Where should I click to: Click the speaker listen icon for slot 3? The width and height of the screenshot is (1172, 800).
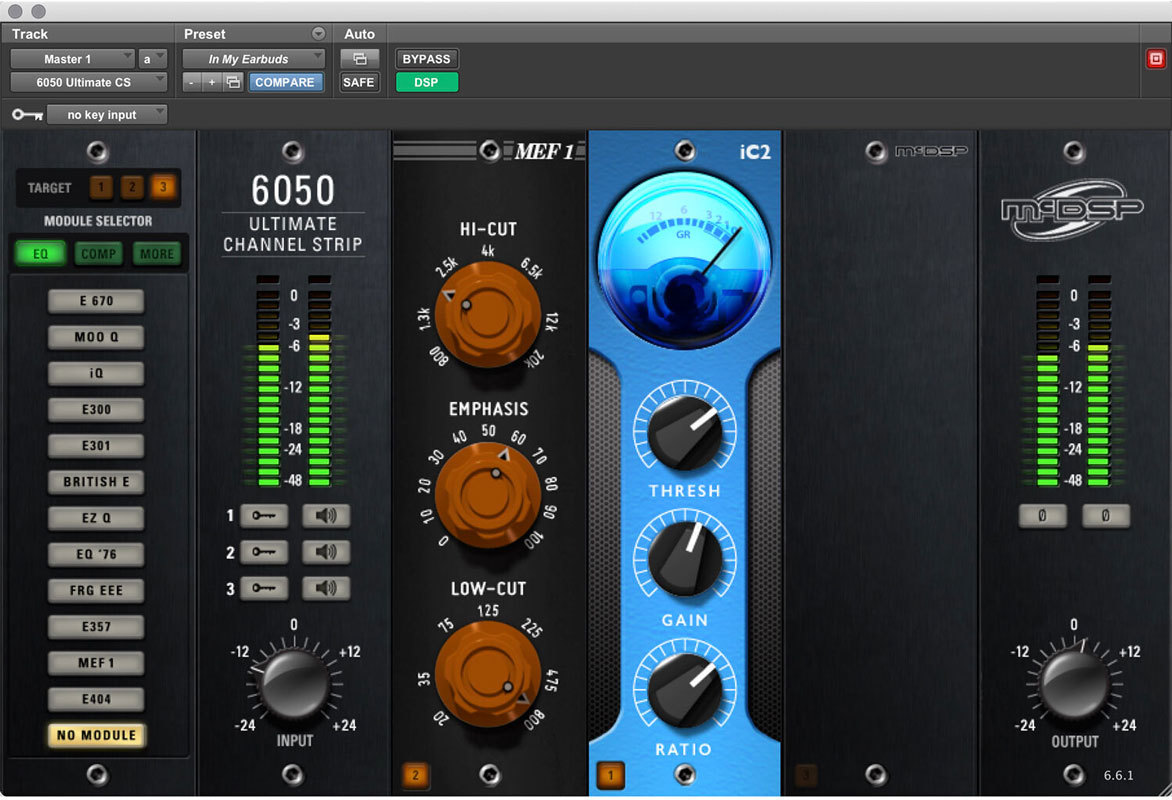(x=327, y=588)
